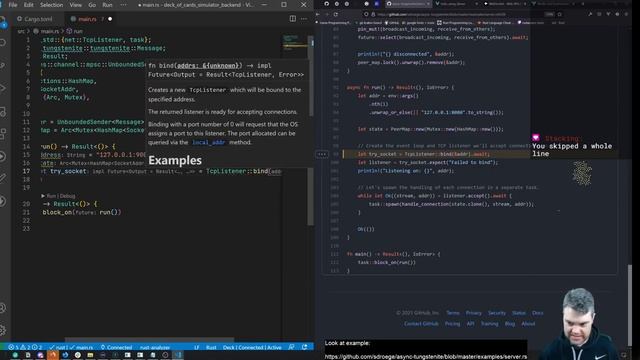This screenshot has width=640, height=360.
Task: Open the orange Firefox icon in taskbar
Action: pos(53,355)
